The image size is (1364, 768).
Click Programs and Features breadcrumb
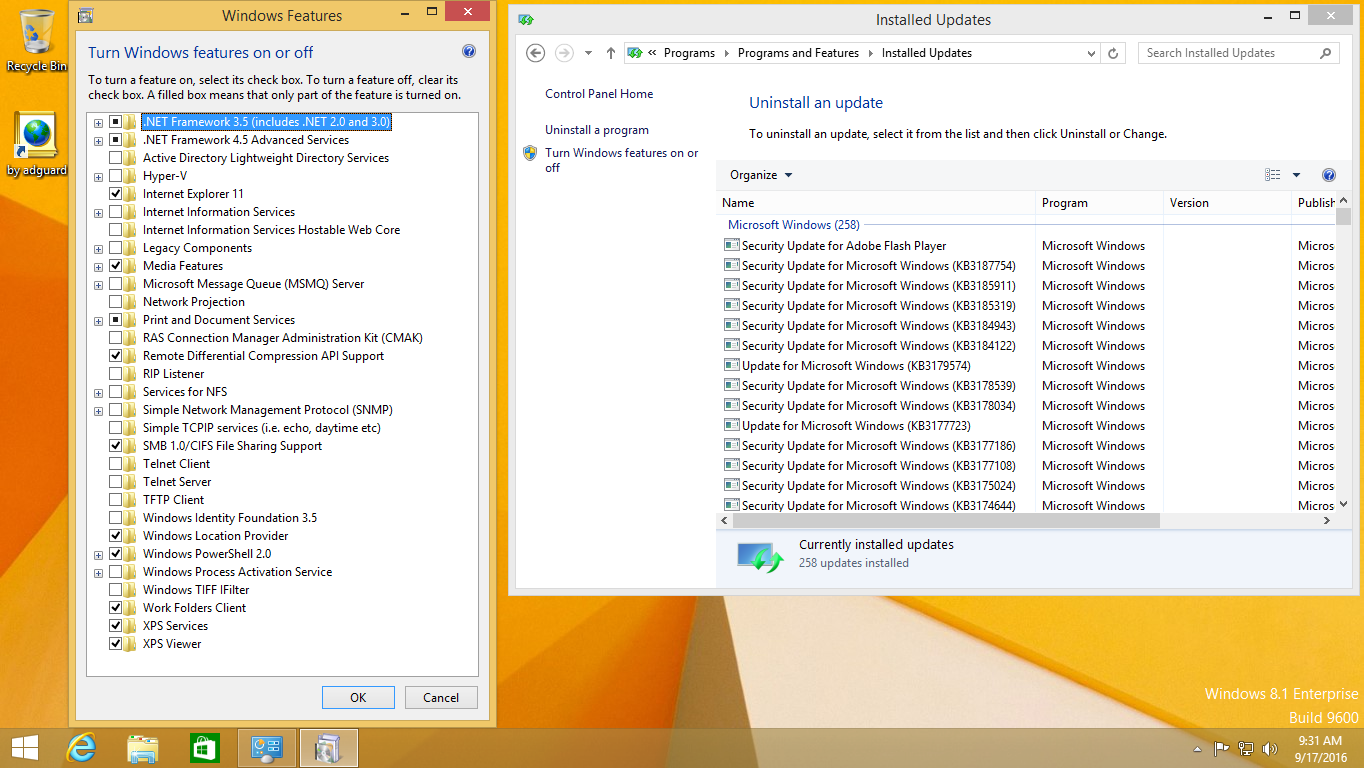pyautogui.click(x=798, y=53)
